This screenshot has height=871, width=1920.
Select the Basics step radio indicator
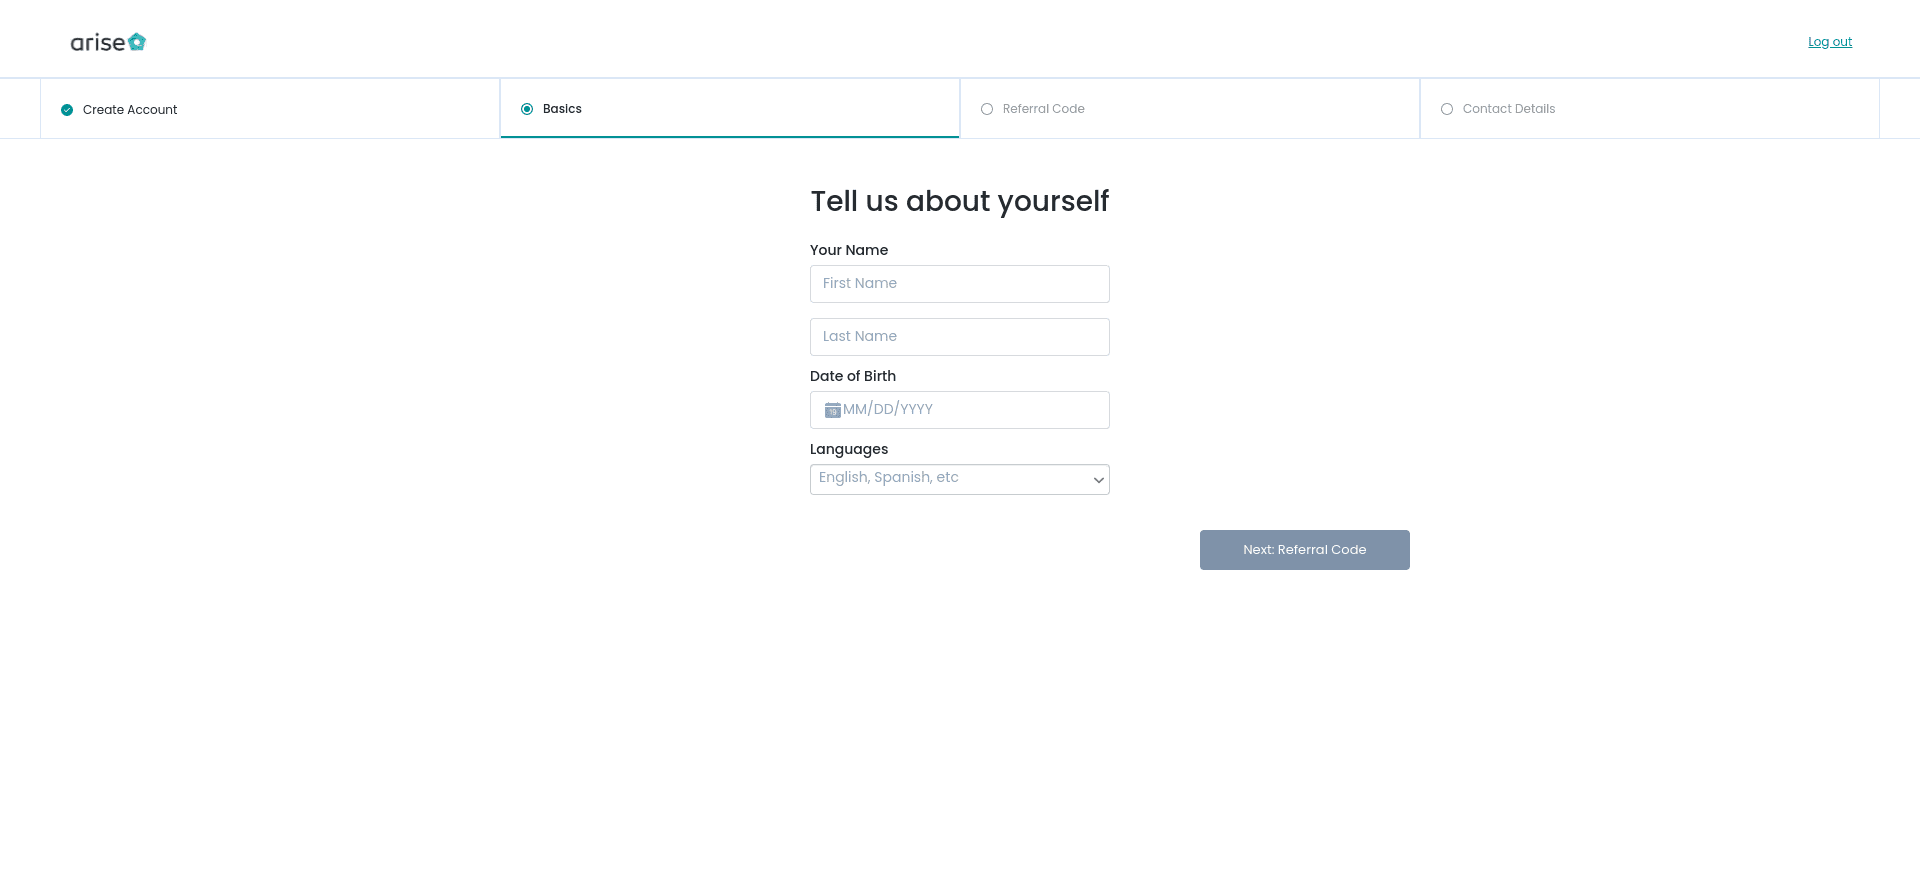point(527,109)
